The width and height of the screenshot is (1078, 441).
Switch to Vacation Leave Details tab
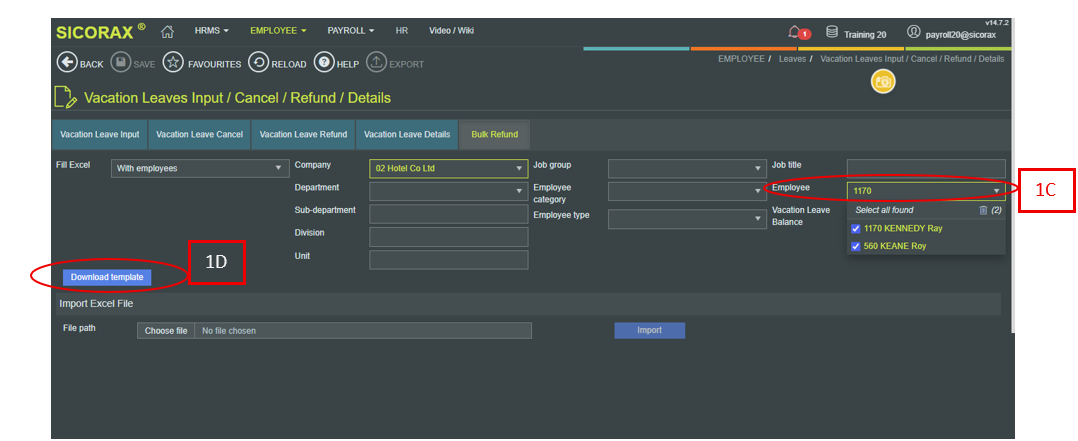(x=407, y=135)
